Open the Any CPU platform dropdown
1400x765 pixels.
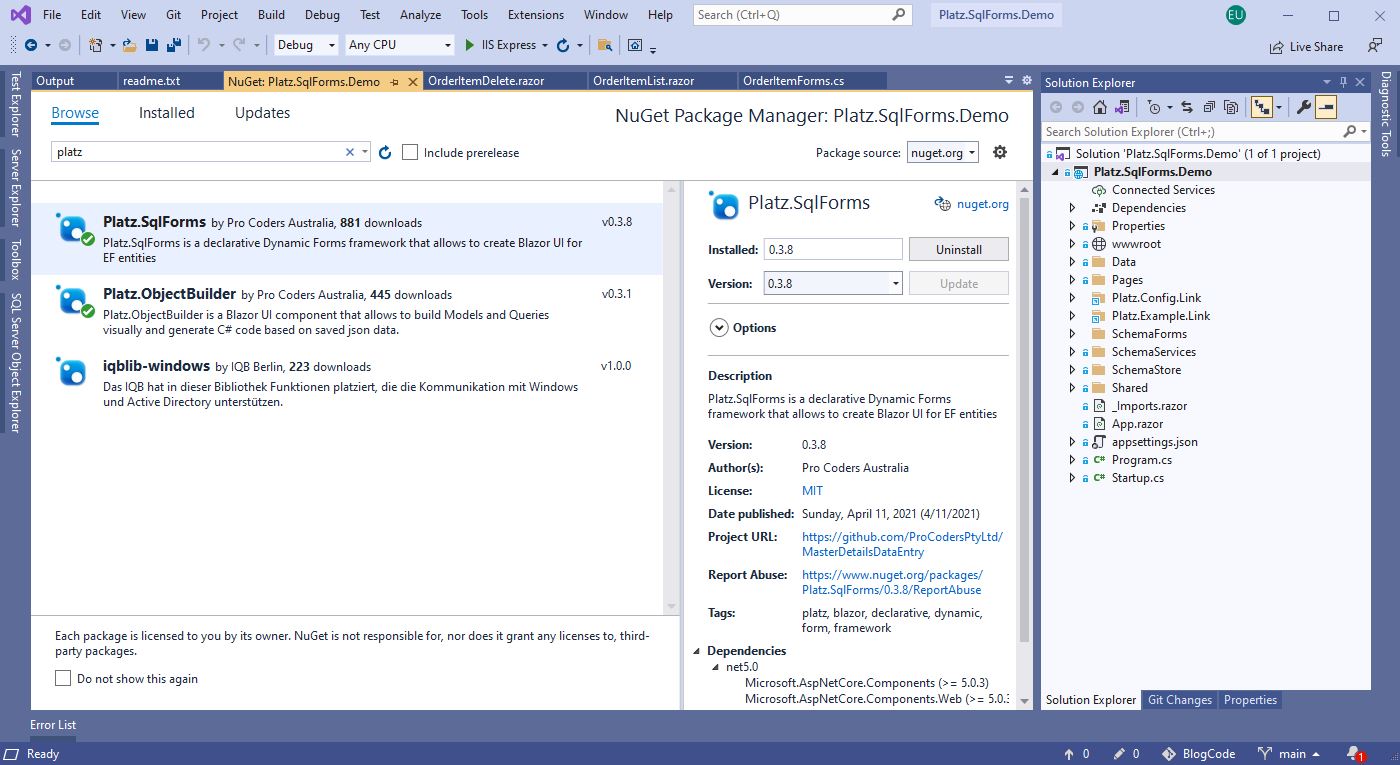coord(400,45)
